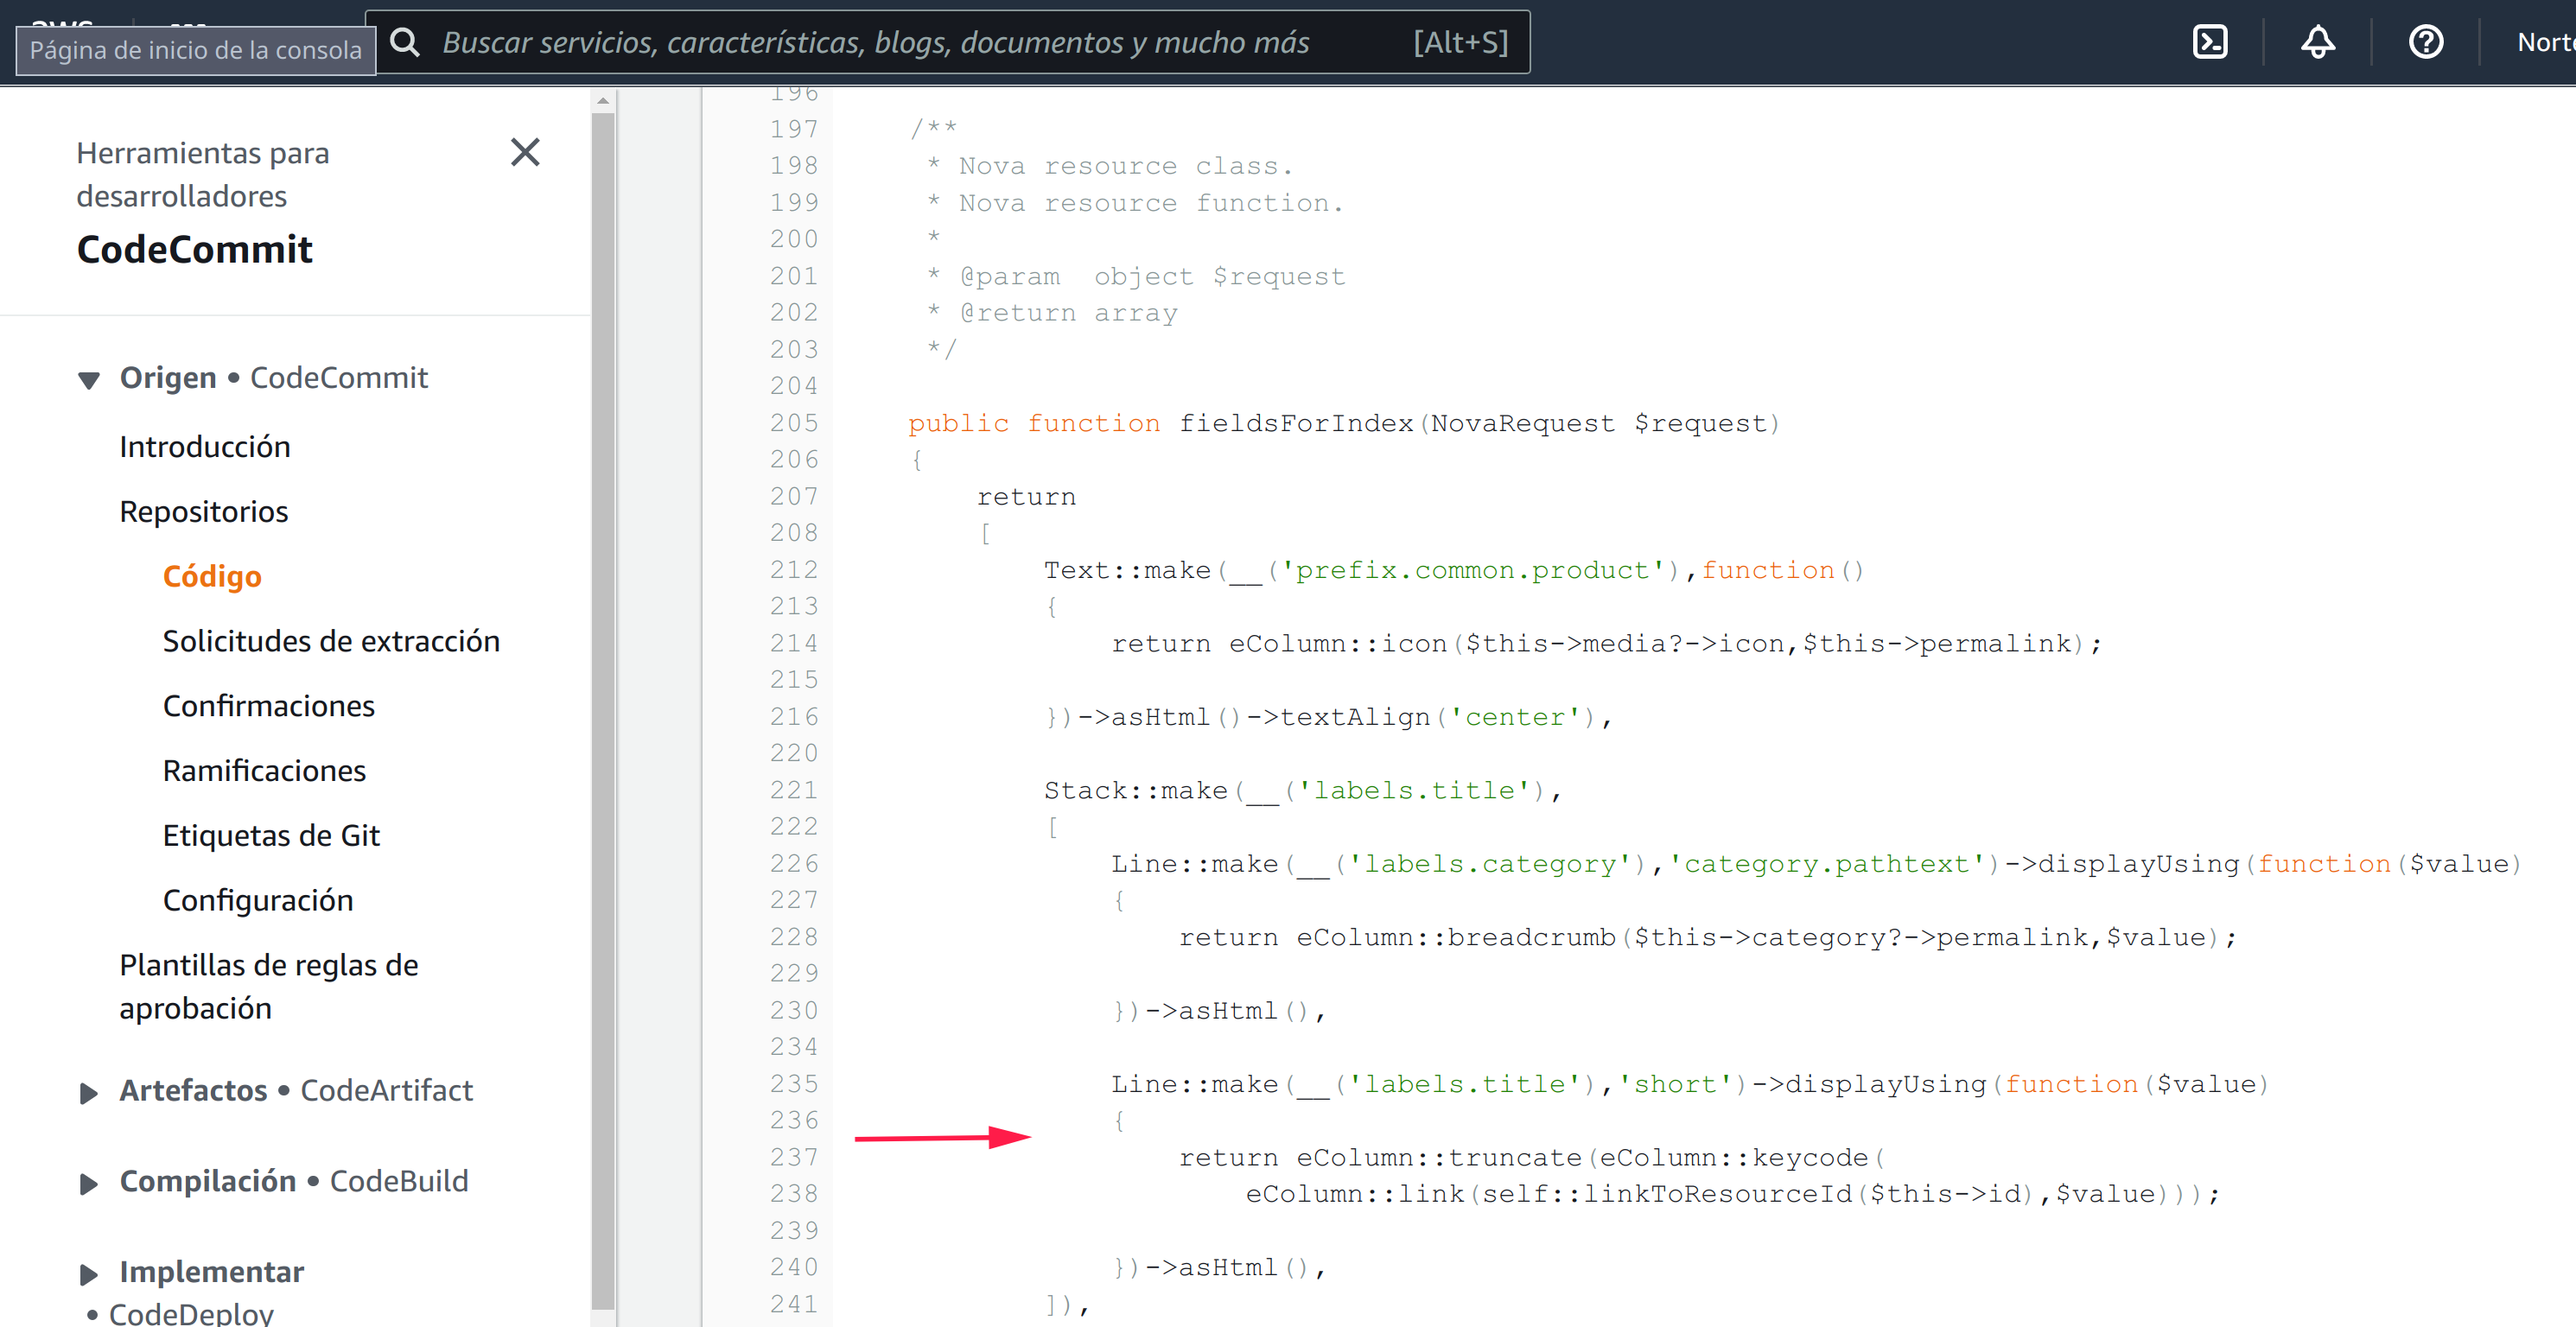Close the CodeCommit side panel with the X
Screen dimensions: 2576x1327
click(x=525, y=152)
